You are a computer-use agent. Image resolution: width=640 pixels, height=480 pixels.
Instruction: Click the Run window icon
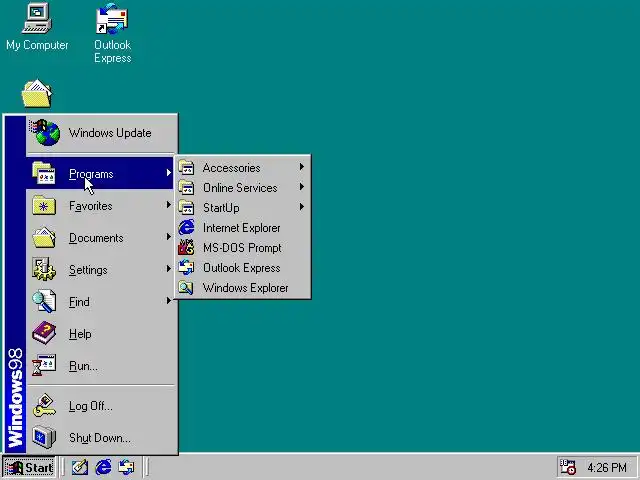click(44, 365)
